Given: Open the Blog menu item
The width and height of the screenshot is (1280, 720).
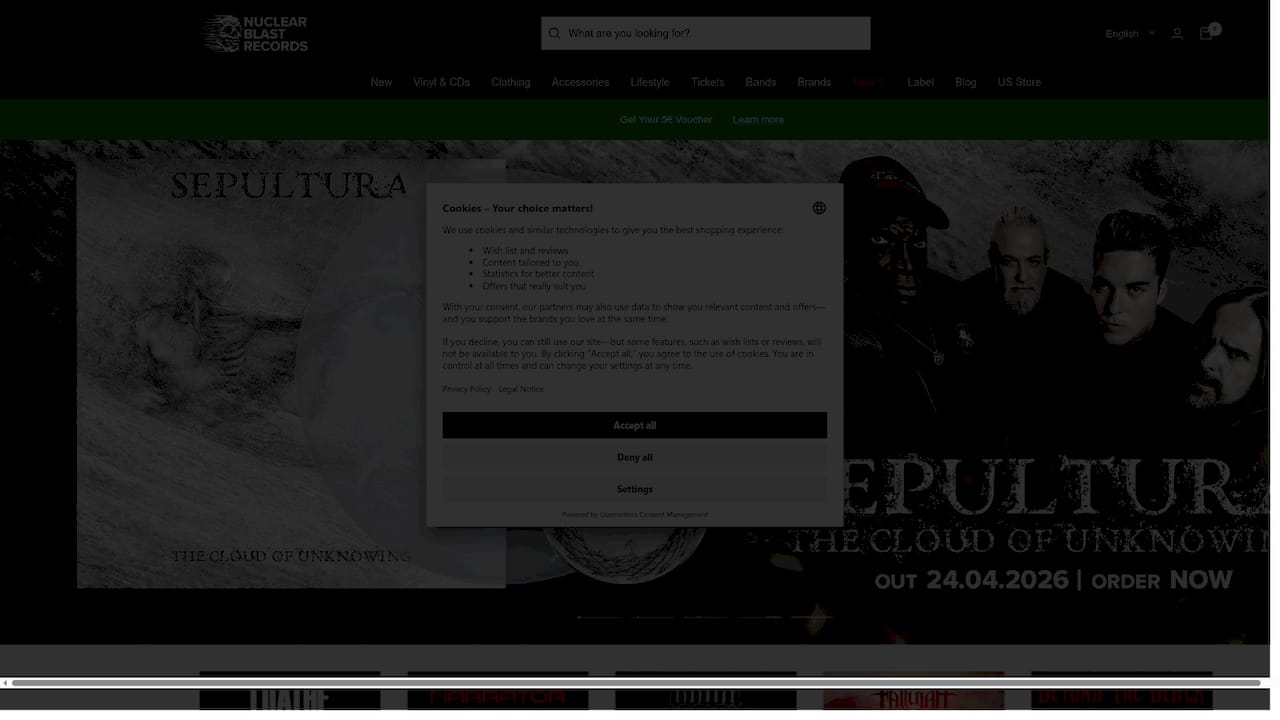Looking at the screenshot, I should point(965,82).
